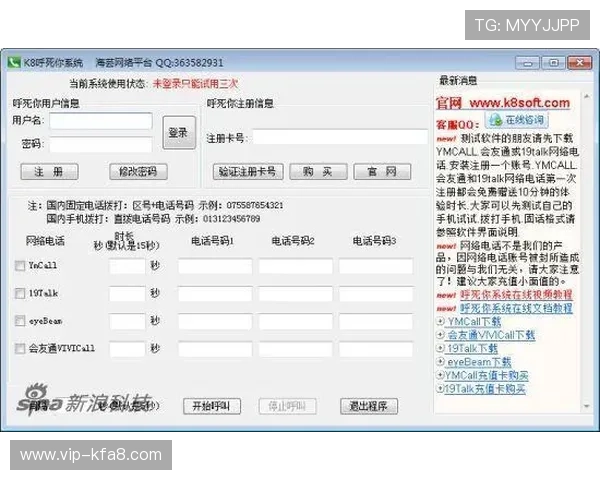Focus the 用户名 username field
600x480 pixels.
[x=101, y=121]
